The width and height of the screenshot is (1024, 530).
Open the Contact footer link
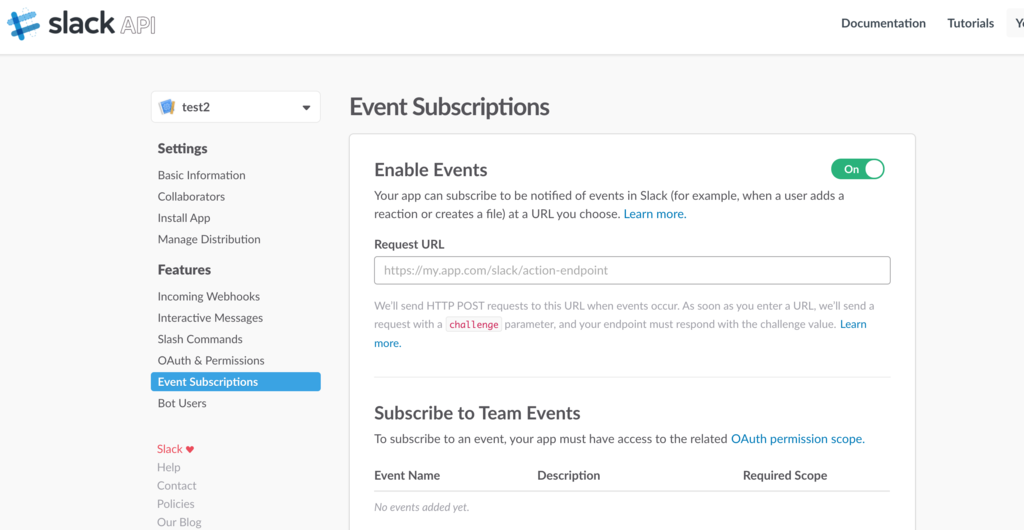click(x=176, y=486)
